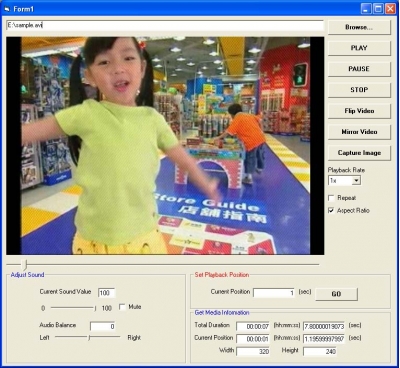Uncheck the Aspect Ratio option

(331, 211)
